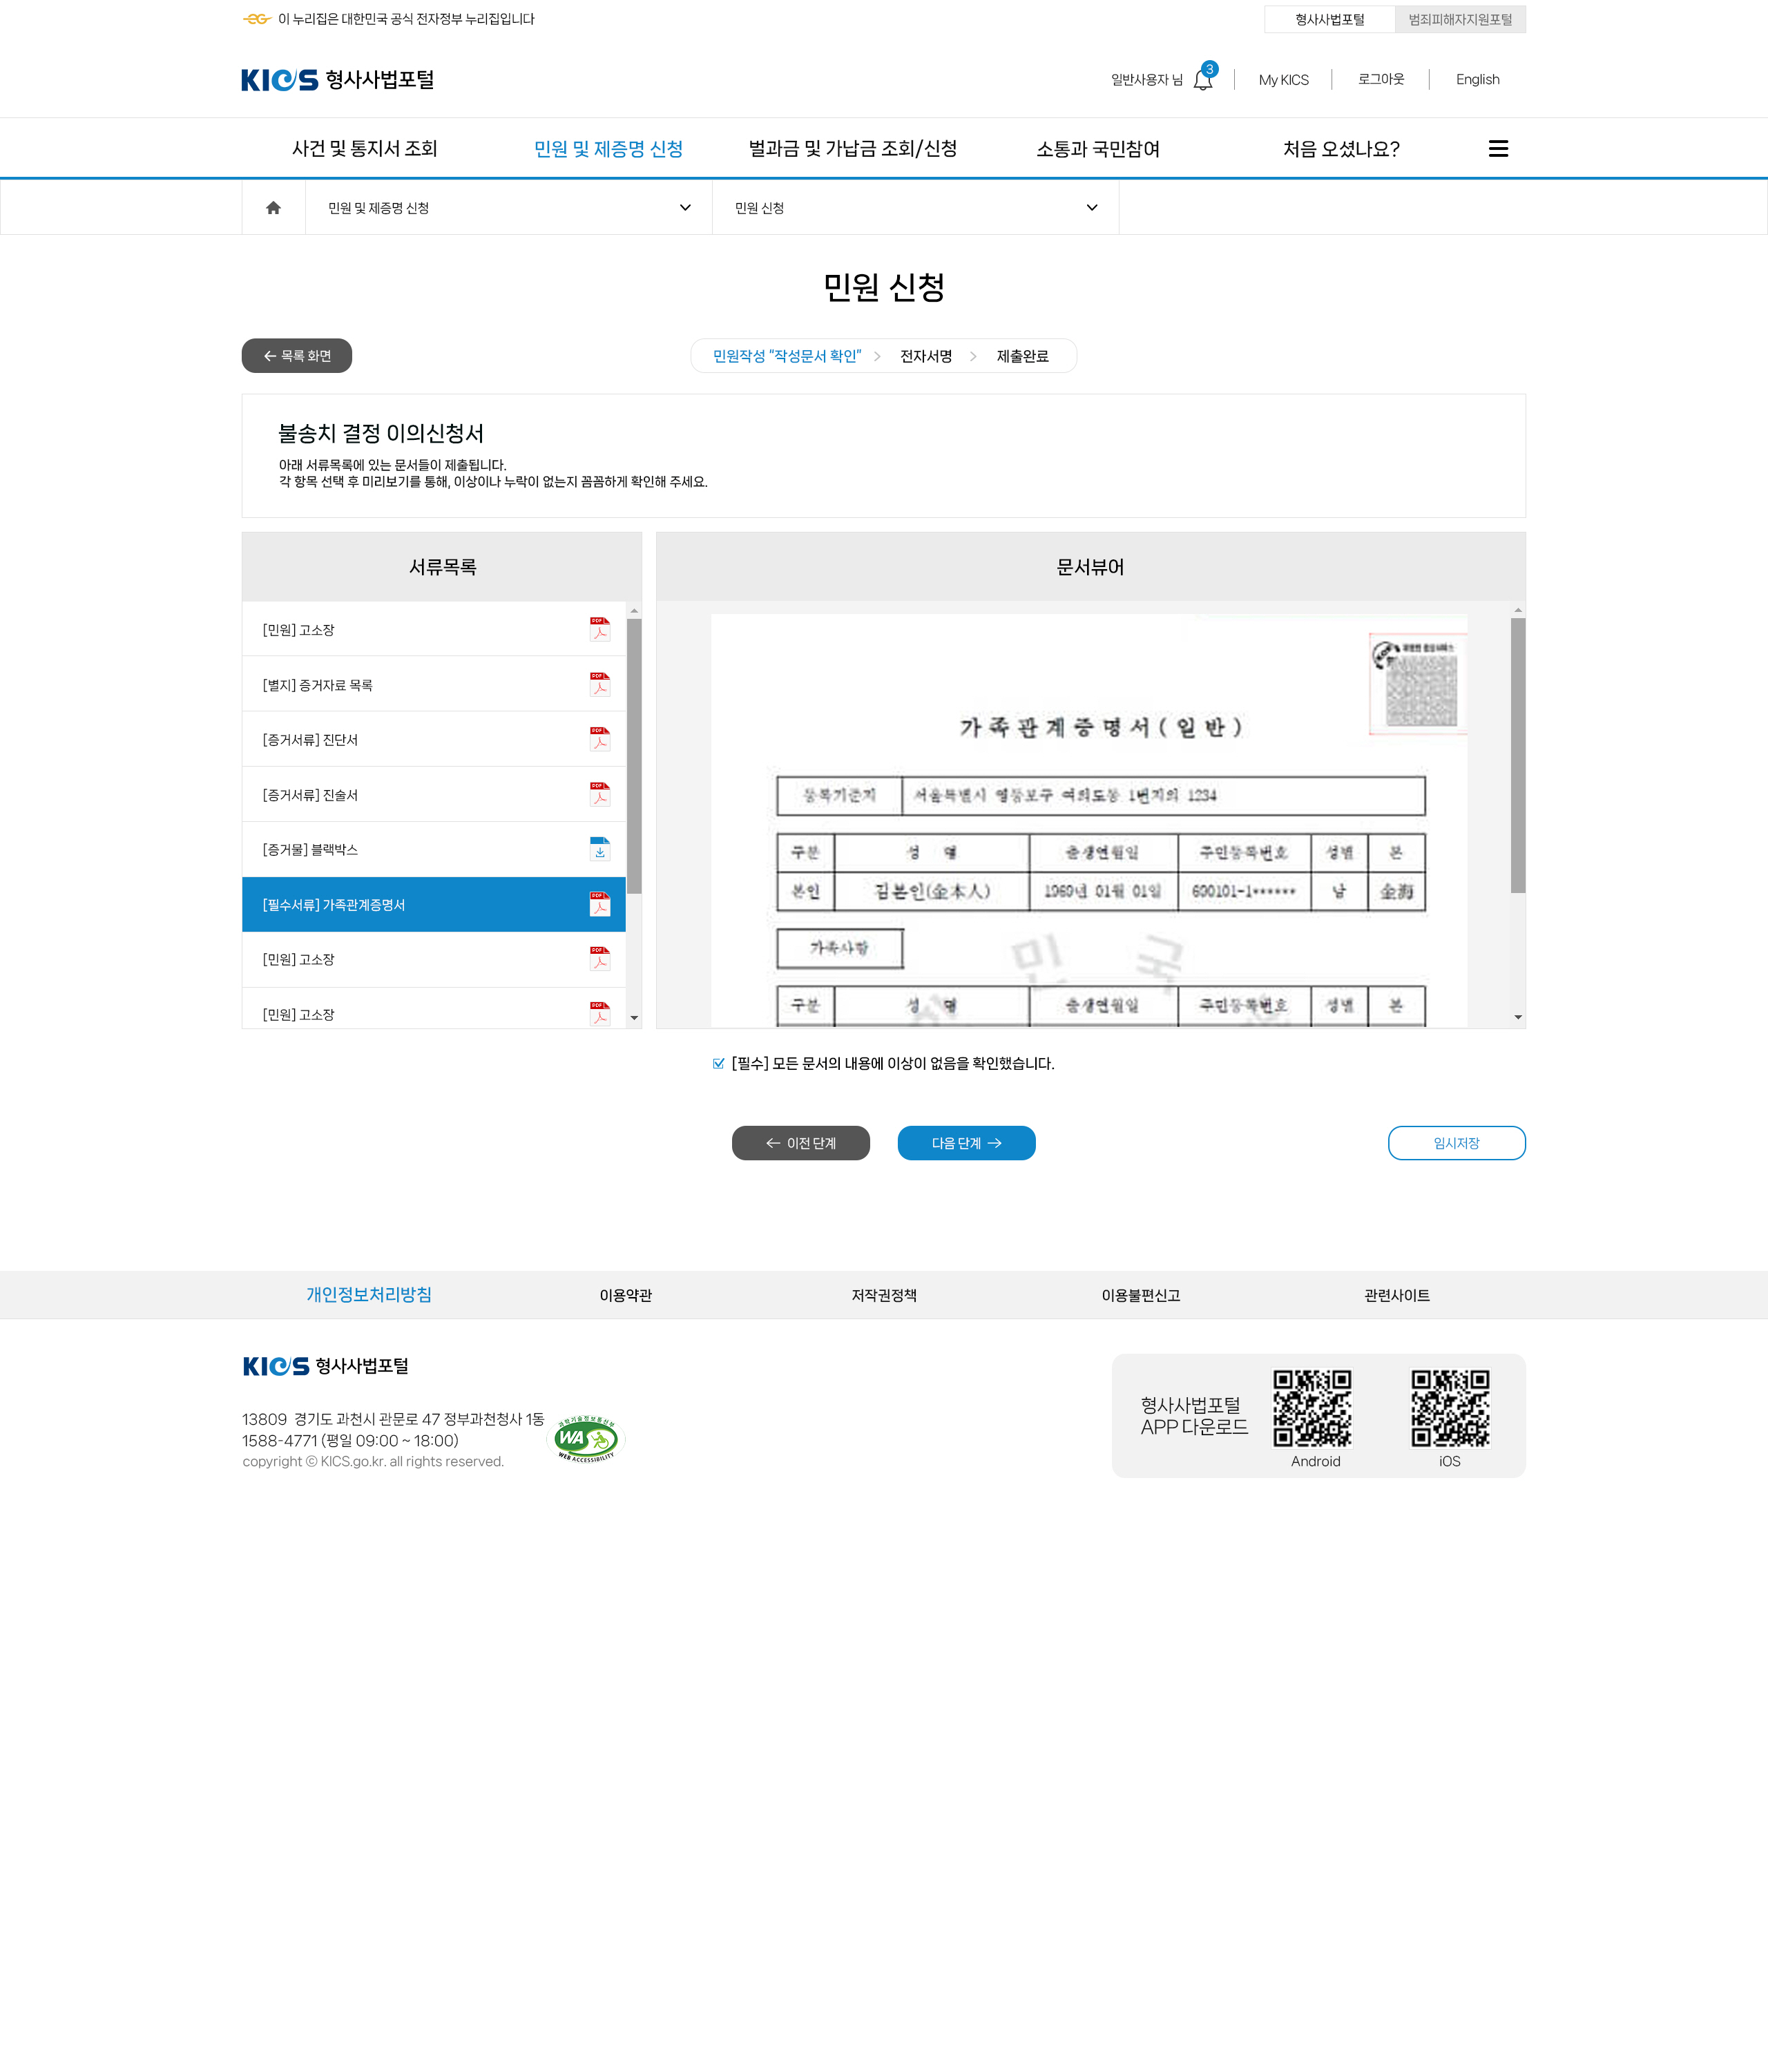Image resolution: width=1768 pixels, height=2072 pixels.
Task: Open the My KICS link
Action: (1283, 79)
